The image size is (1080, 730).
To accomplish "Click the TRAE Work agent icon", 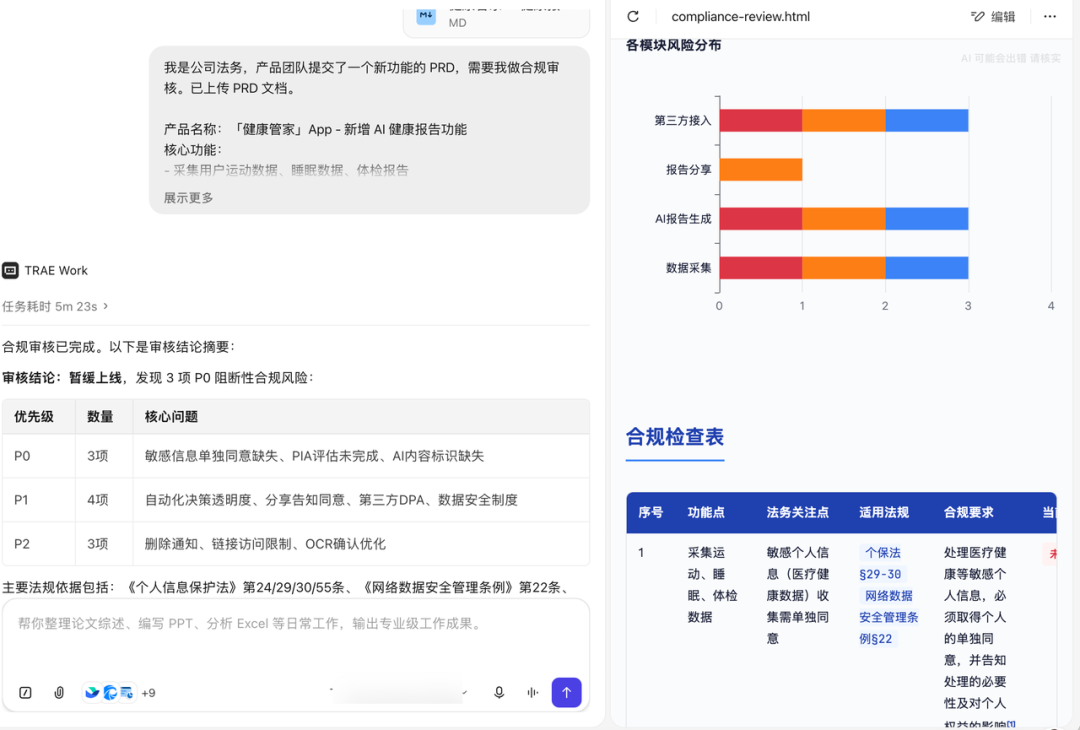I will [10, 271].
